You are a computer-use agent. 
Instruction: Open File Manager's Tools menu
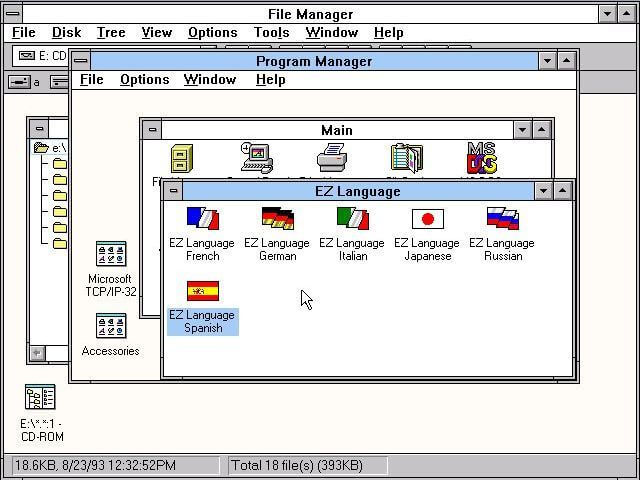(271, 33)
